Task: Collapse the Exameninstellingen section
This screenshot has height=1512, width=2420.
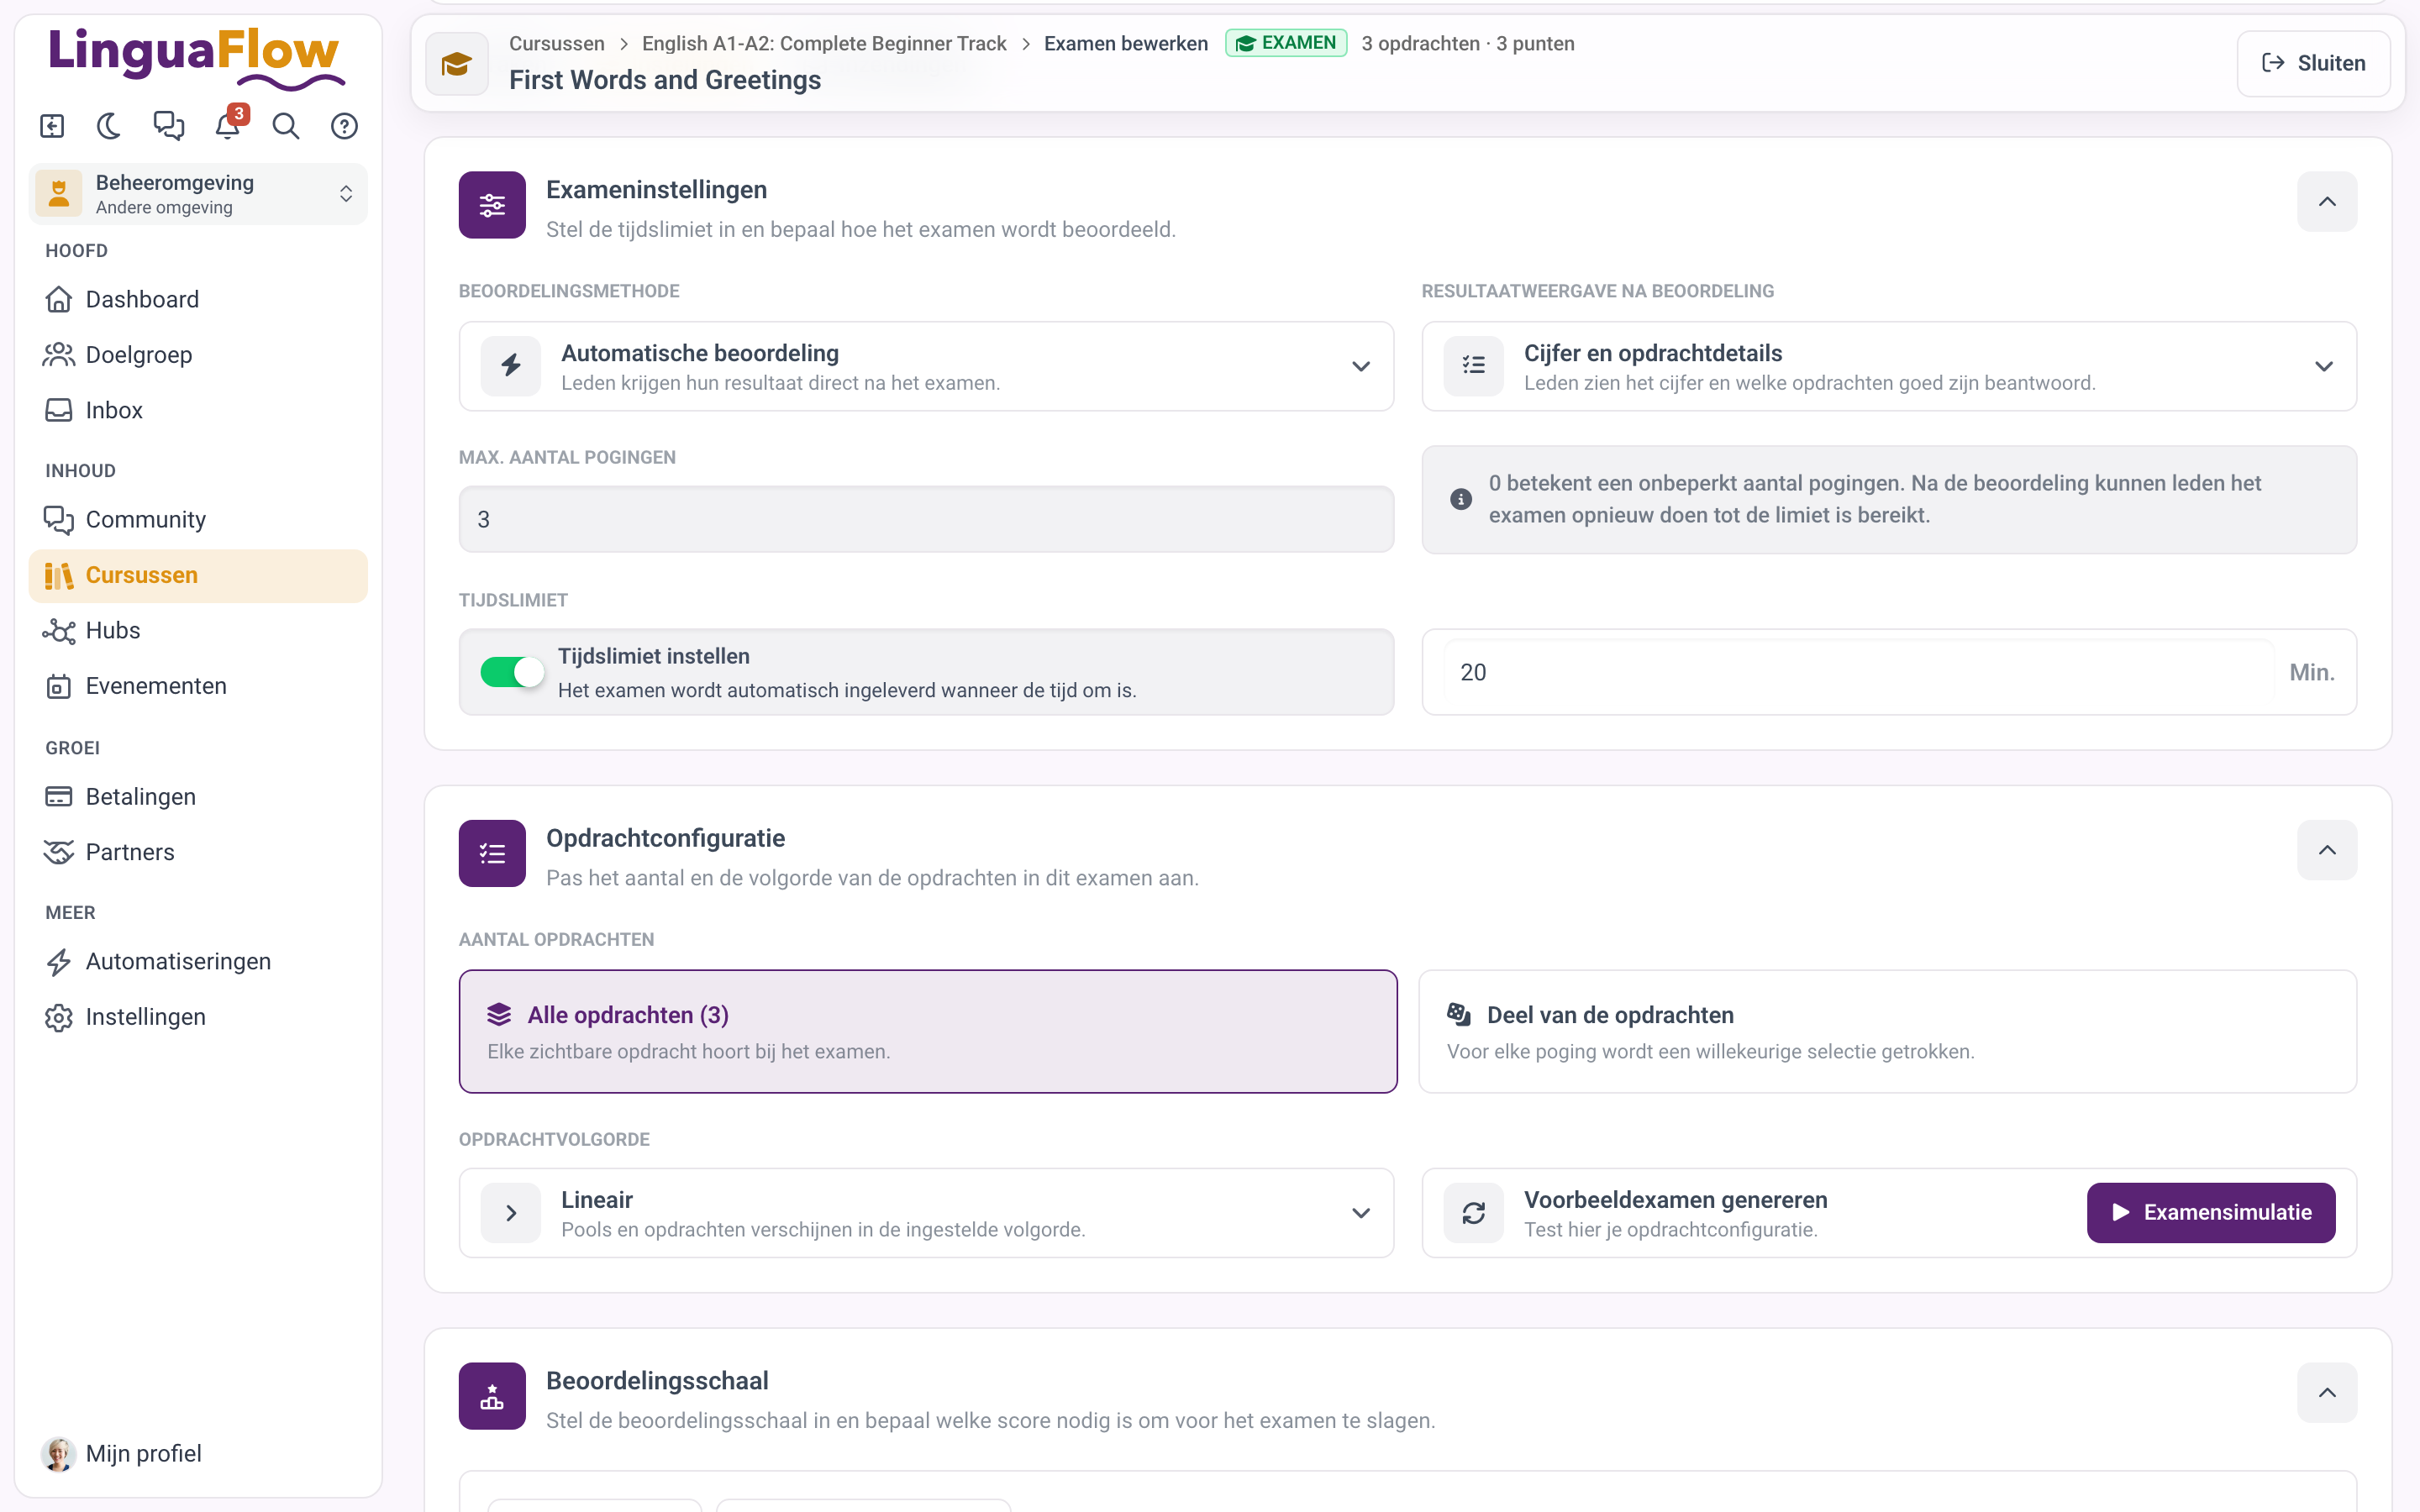Action: 2327,202
